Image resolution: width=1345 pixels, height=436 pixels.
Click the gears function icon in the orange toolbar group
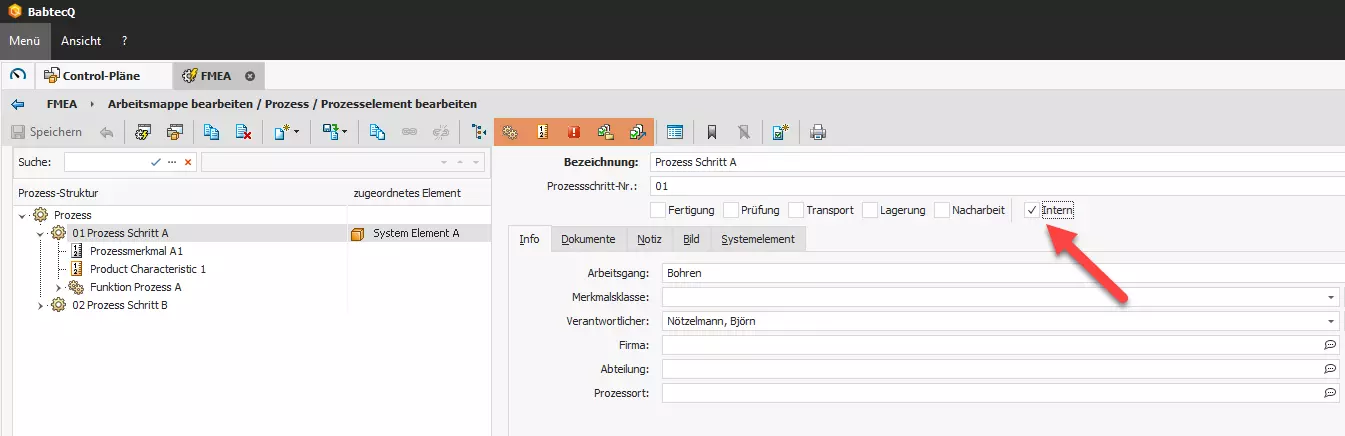coord(510,132)
